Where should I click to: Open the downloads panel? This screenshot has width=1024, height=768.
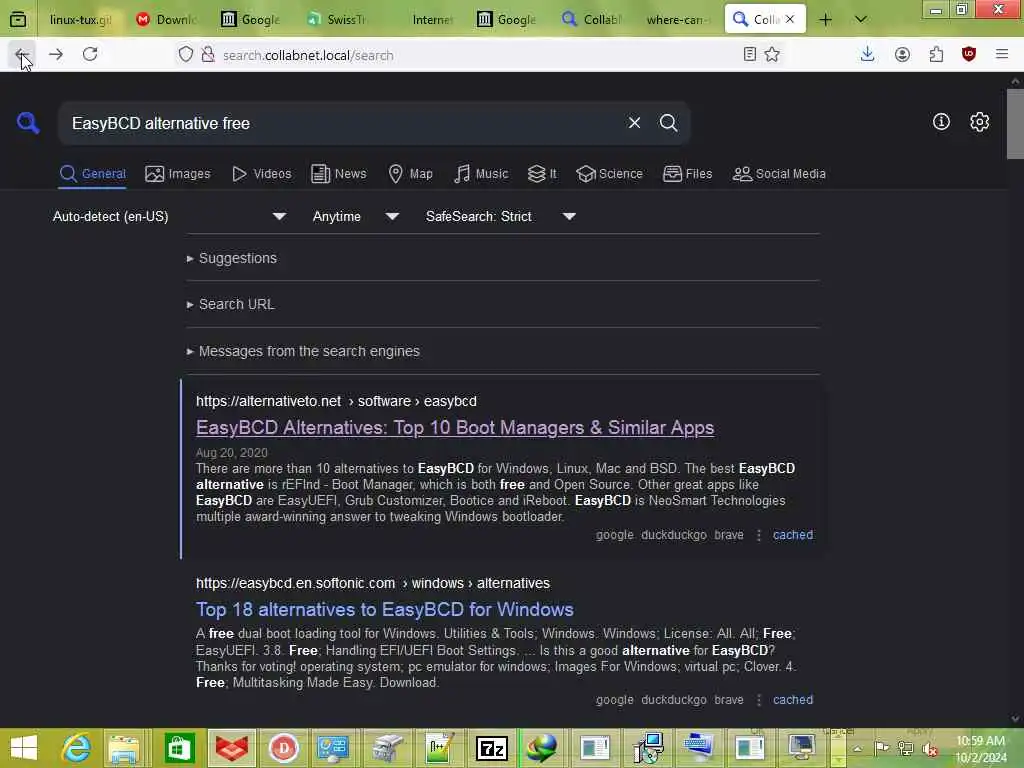tap(867, 54)
